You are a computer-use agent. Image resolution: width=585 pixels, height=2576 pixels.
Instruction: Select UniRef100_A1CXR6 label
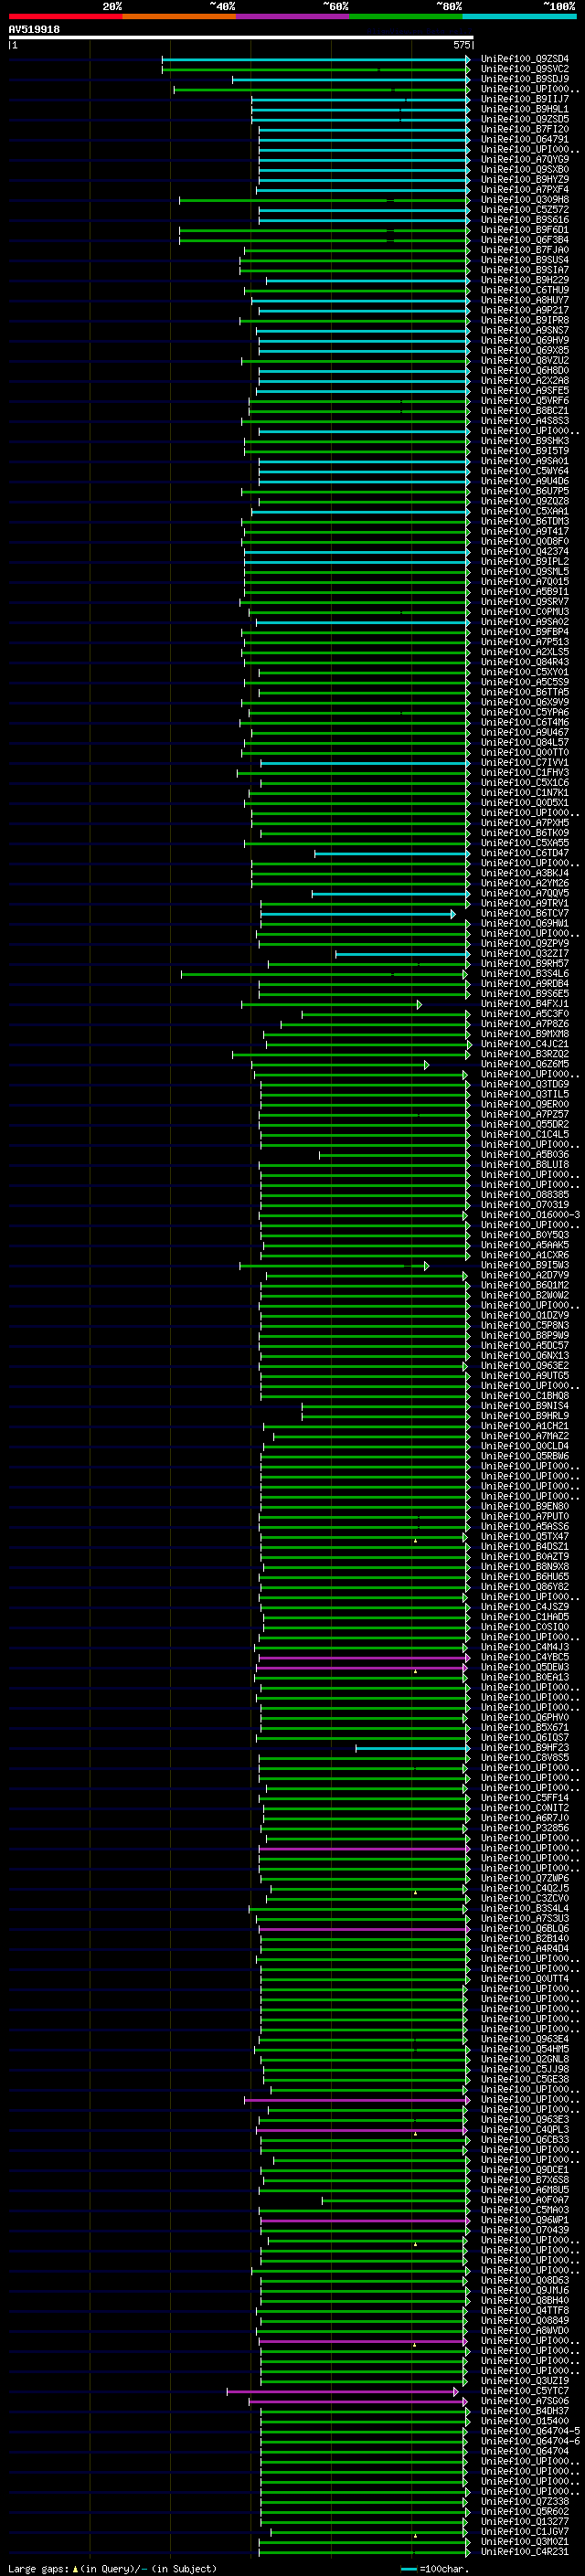pos(524,1254)
